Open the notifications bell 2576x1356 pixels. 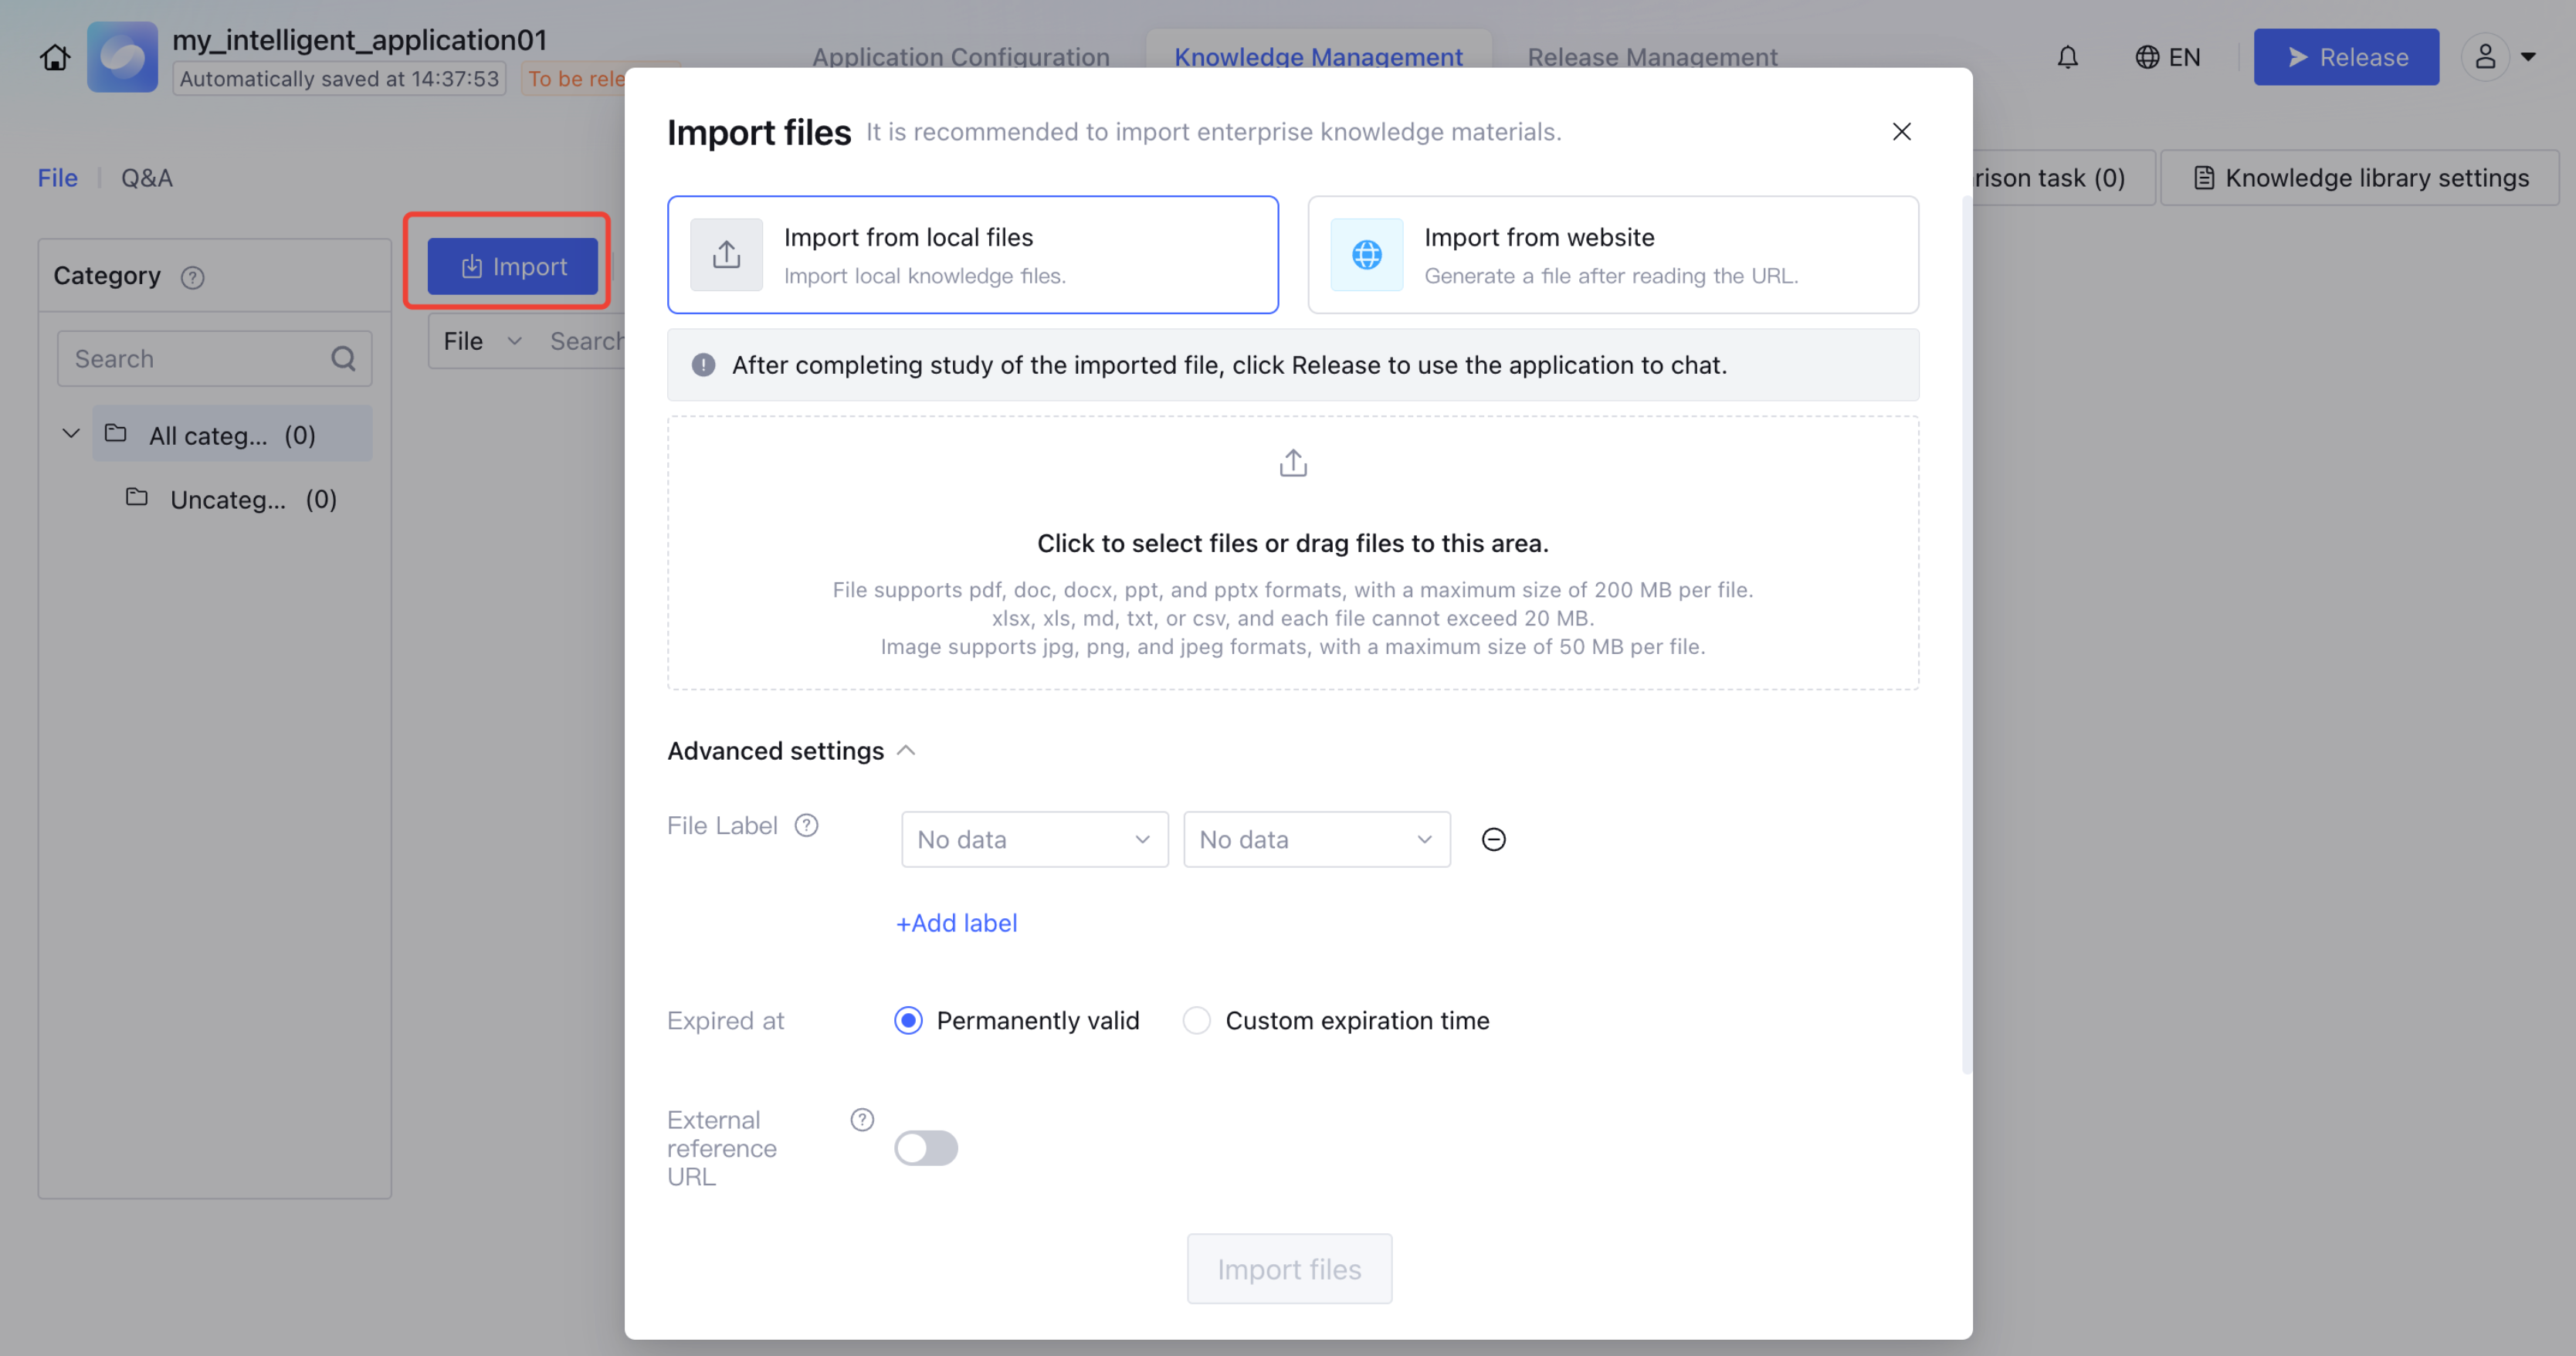(2067, 57)
